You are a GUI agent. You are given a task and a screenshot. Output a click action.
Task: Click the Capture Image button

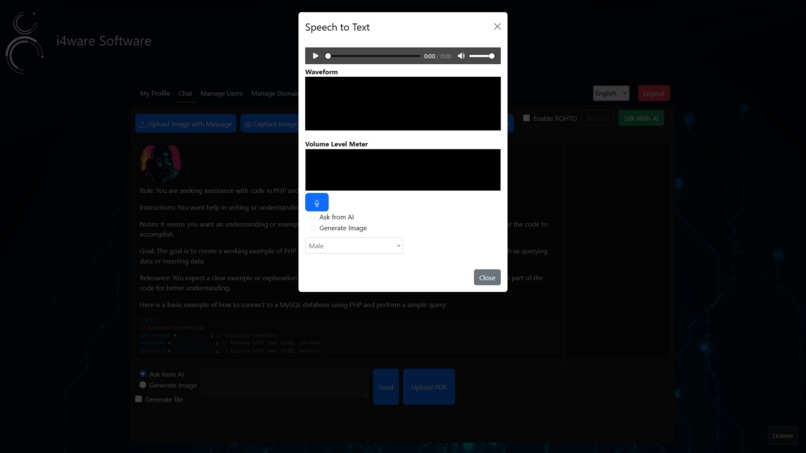(270, 124)
